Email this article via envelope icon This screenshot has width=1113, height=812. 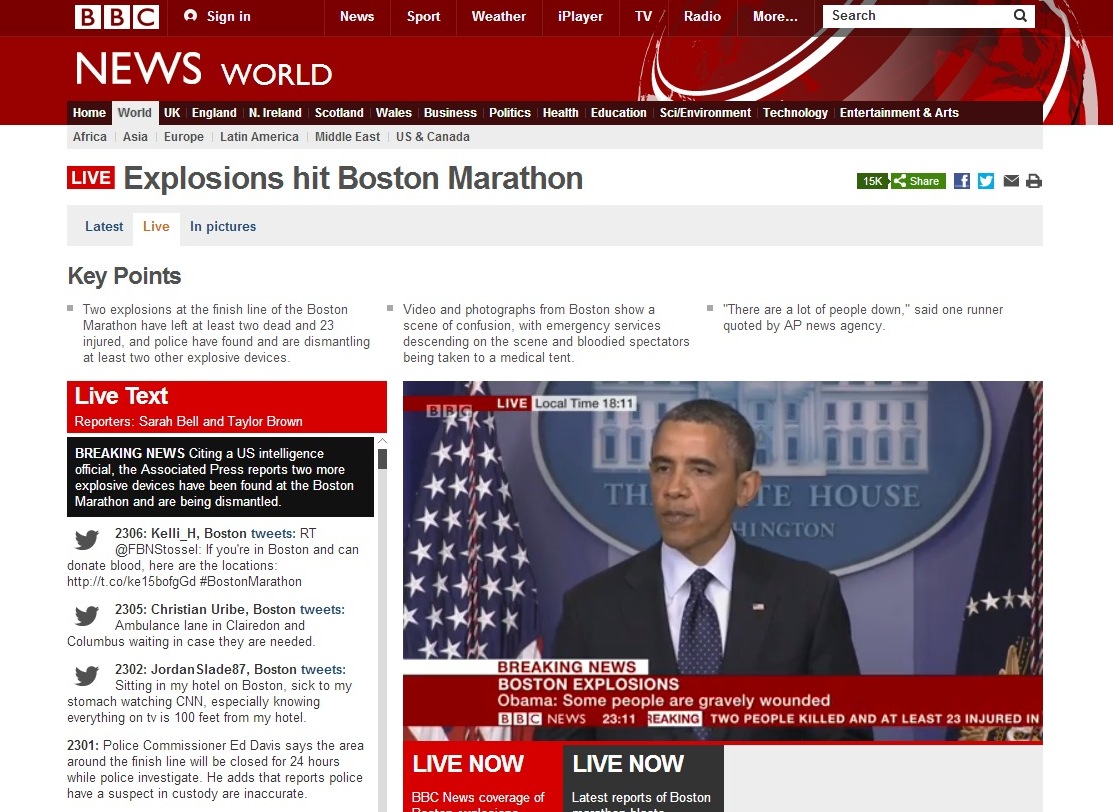tap(1011, 181)
